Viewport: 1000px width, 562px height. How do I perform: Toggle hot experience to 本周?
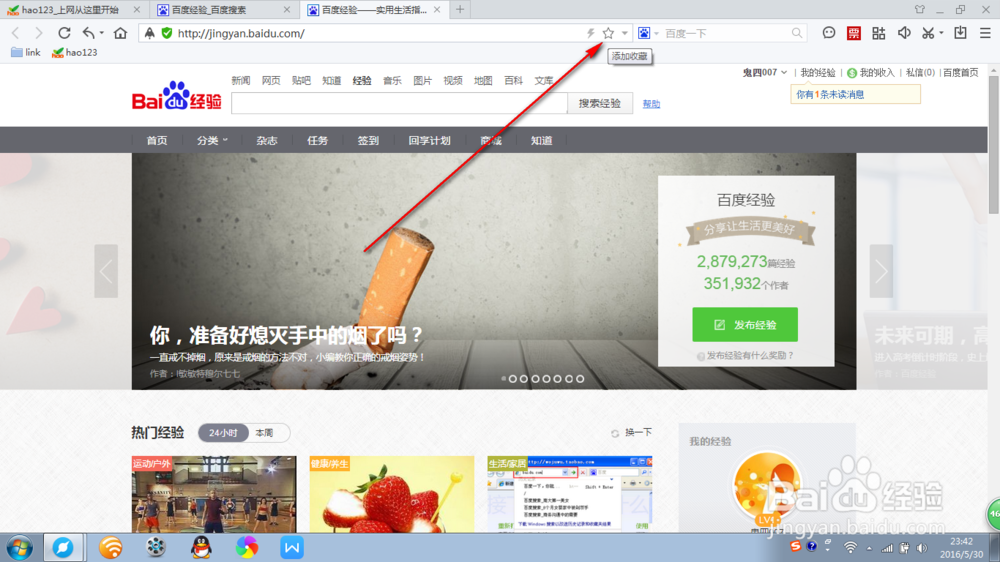pos(264,433)
